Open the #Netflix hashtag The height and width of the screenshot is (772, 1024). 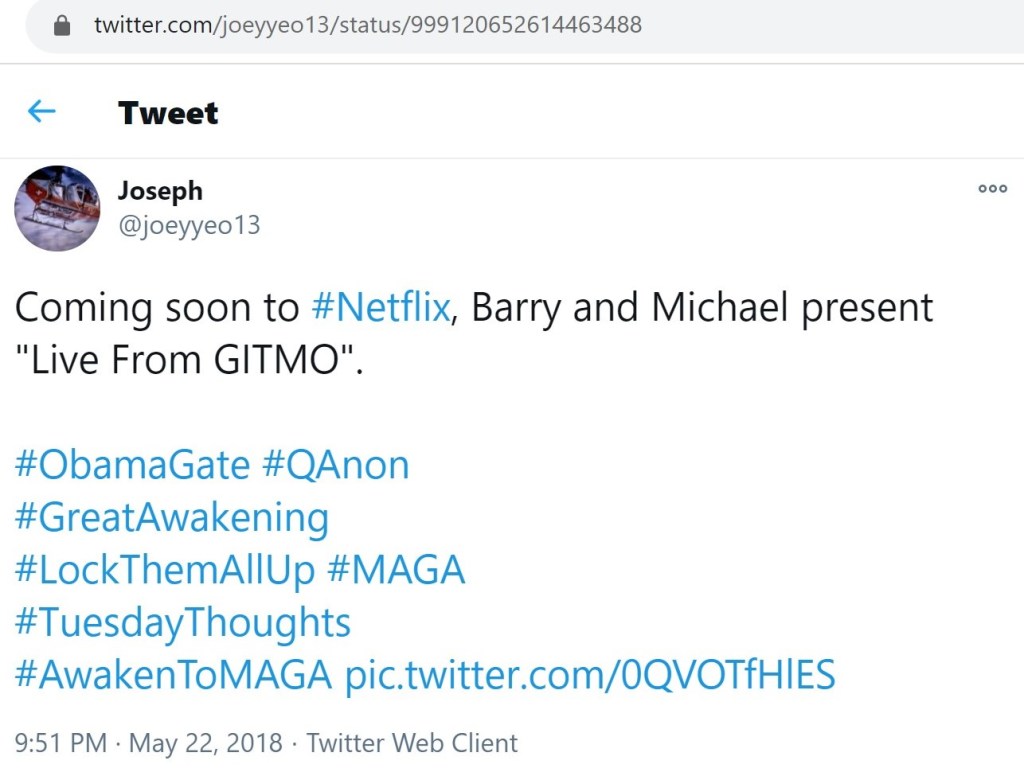point(380,308)
